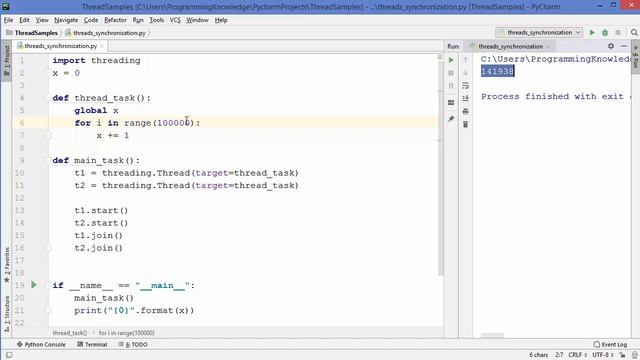Click highlighted output 141938 in console

pos(497,71)
